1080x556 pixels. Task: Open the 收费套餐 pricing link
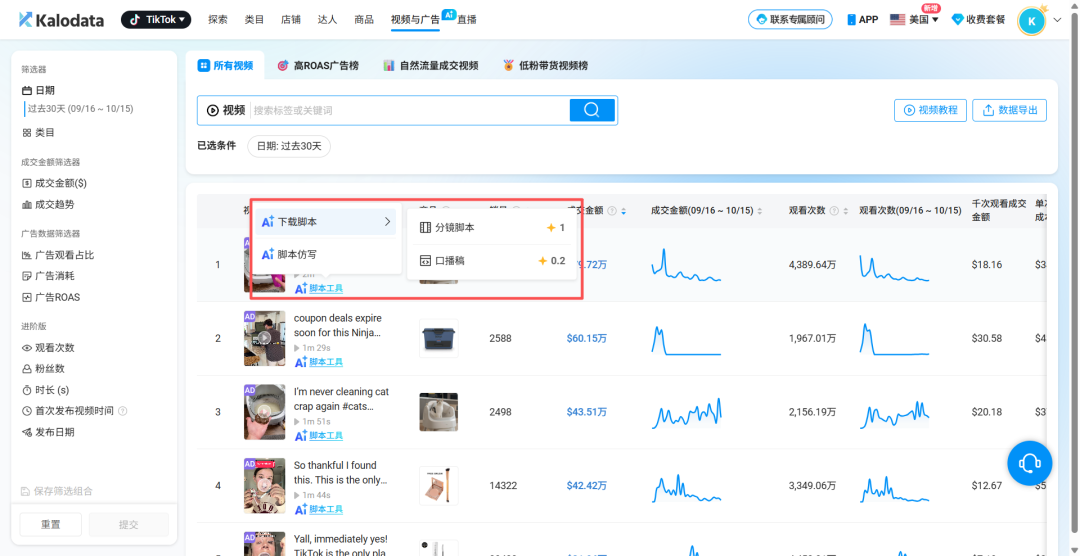[978, 20]
